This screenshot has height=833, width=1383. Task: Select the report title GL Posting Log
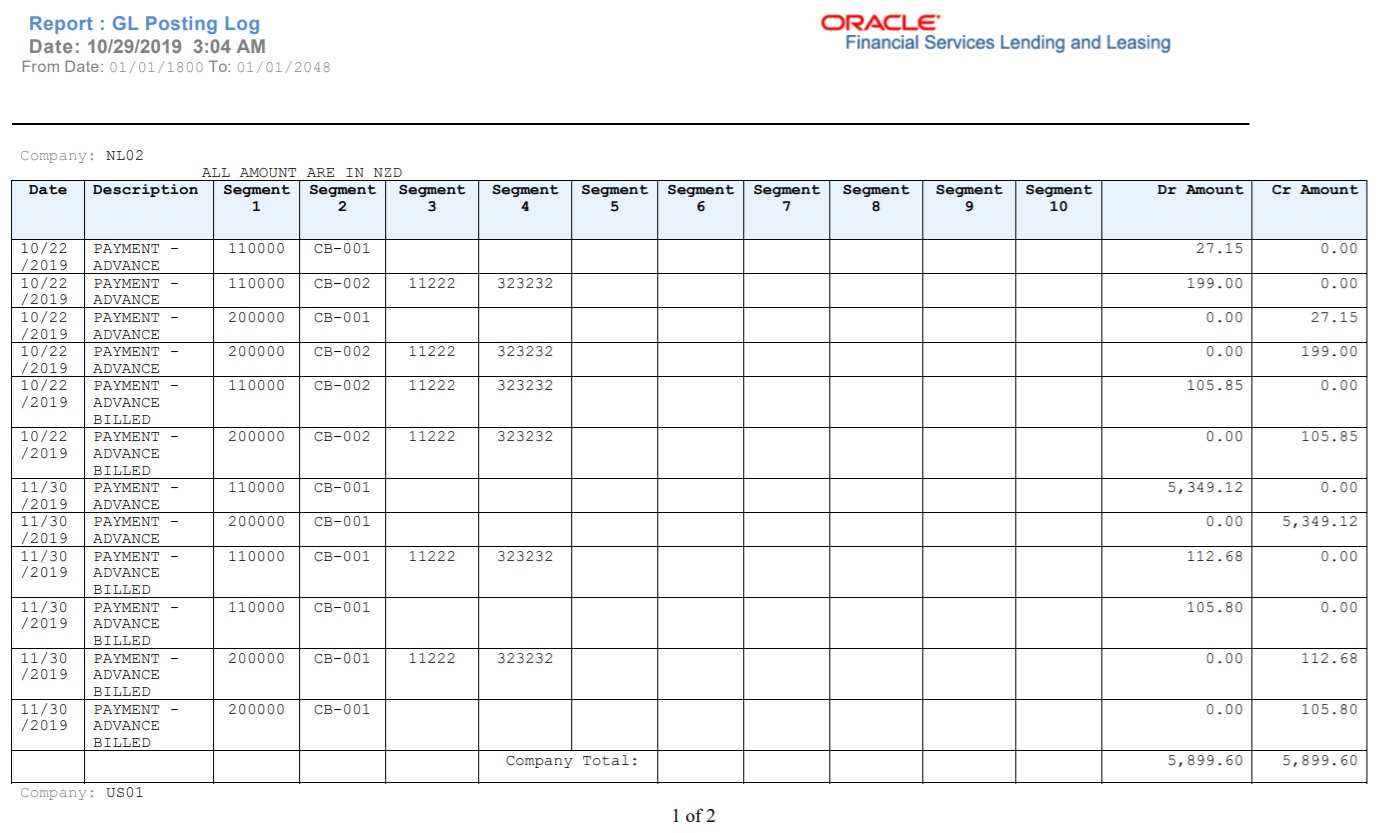click(186, 24)
